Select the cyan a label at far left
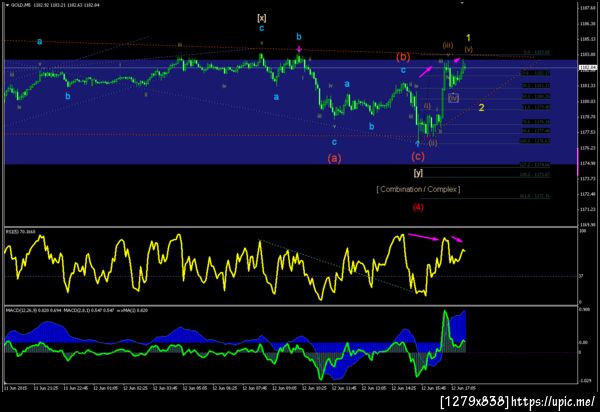The width and height of the screenshot is (600, 412). tap(39, 41)
